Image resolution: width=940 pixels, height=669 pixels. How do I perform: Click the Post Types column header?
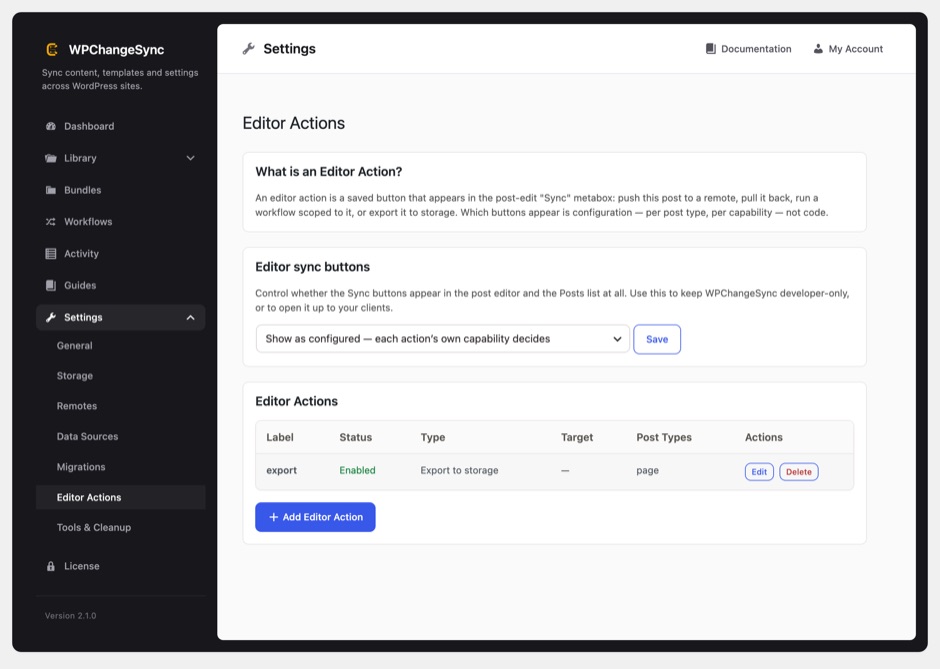(664, 438)
